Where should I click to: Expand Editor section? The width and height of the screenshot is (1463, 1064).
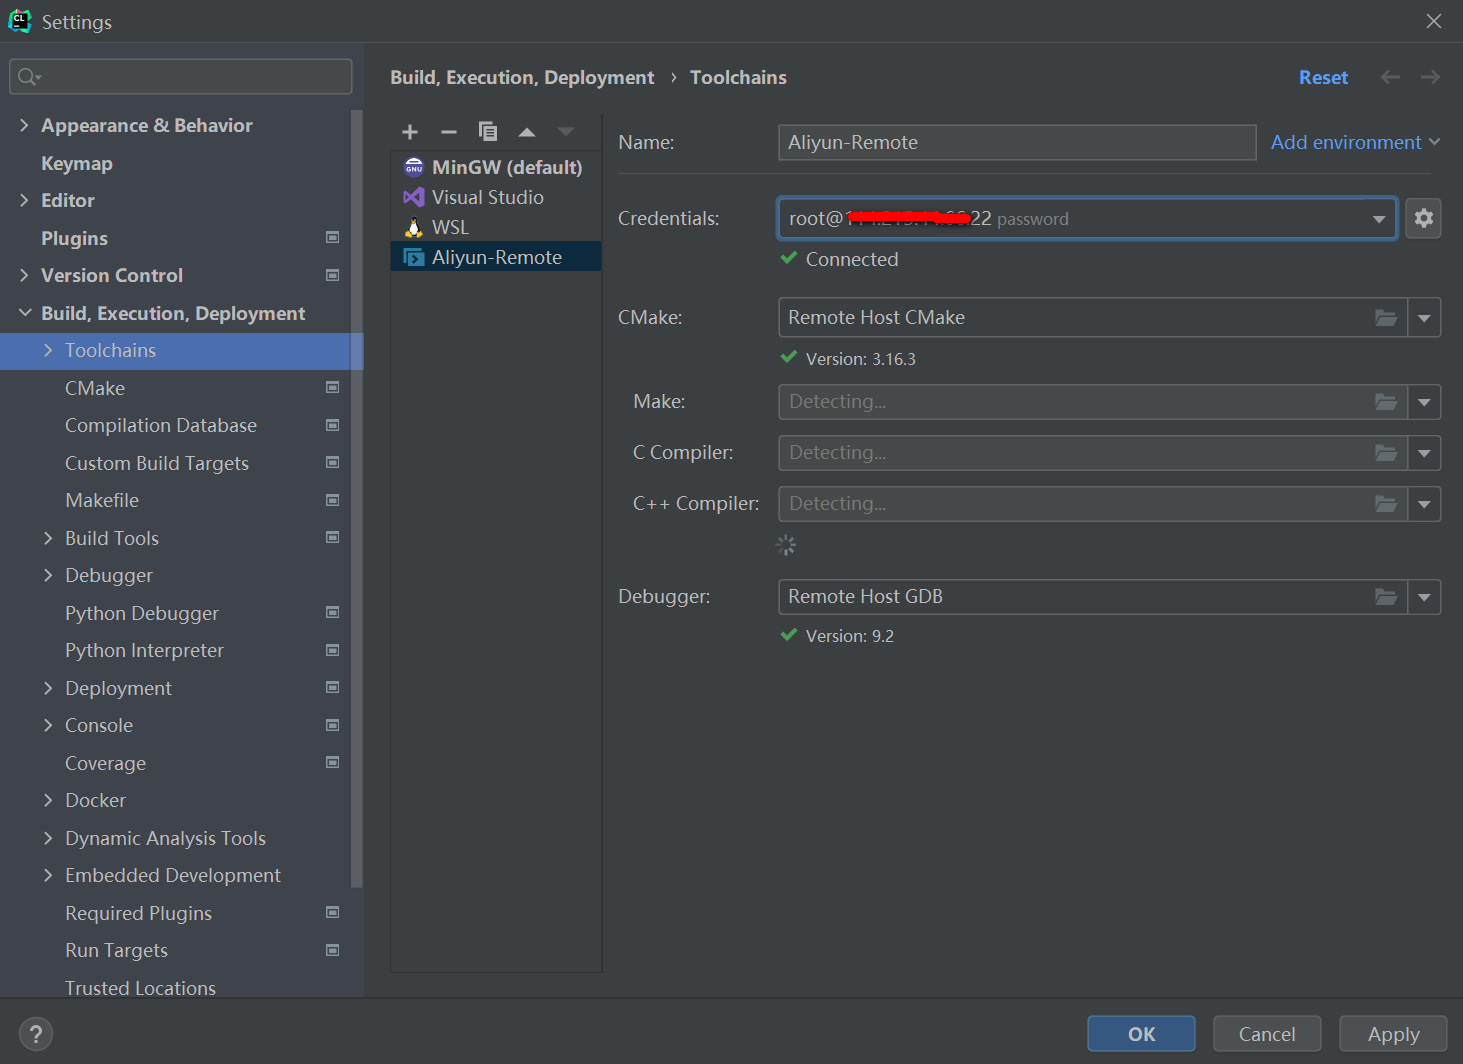coord(24,200)
